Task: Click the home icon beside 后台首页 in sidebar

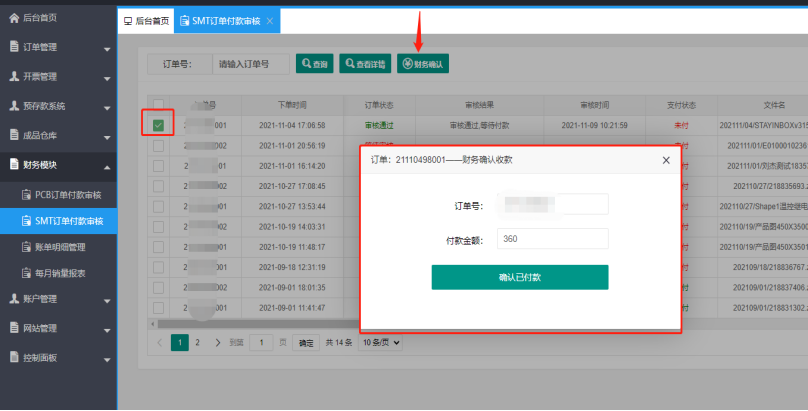Action: (14, 19)
